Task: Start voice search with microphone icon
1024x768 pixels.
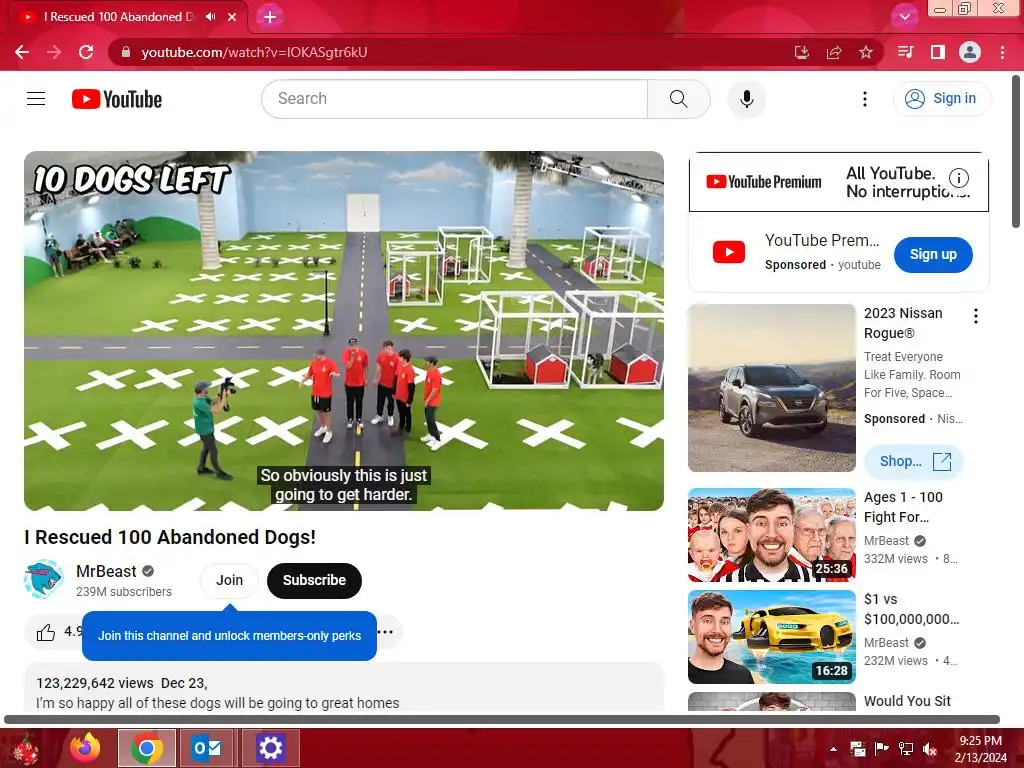Action: (x=746, y=99)
